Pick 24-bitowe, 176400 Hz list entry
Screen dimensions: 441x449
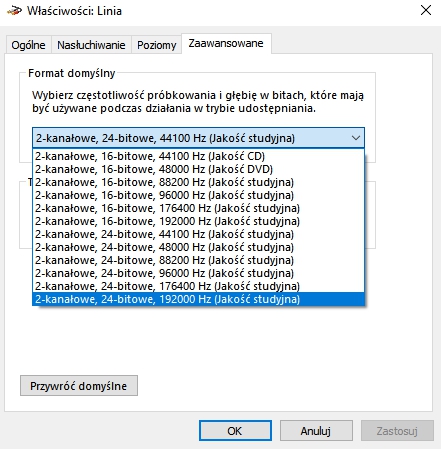[198, 286]
